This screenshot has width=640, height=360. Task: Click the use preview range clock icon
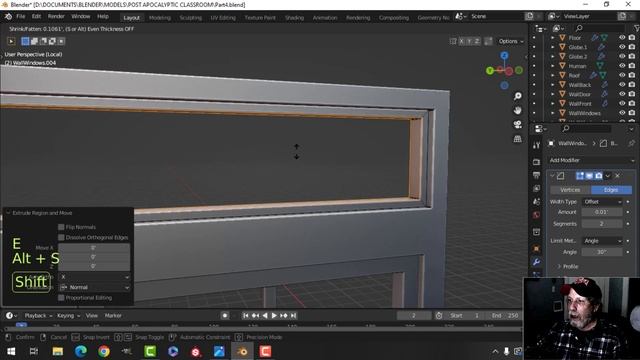[439, 316]
